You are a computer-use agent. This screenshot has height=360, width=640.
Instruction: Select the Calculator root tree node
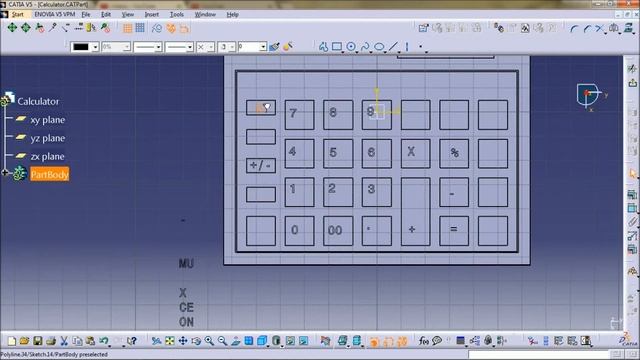(x=38, y=101)
